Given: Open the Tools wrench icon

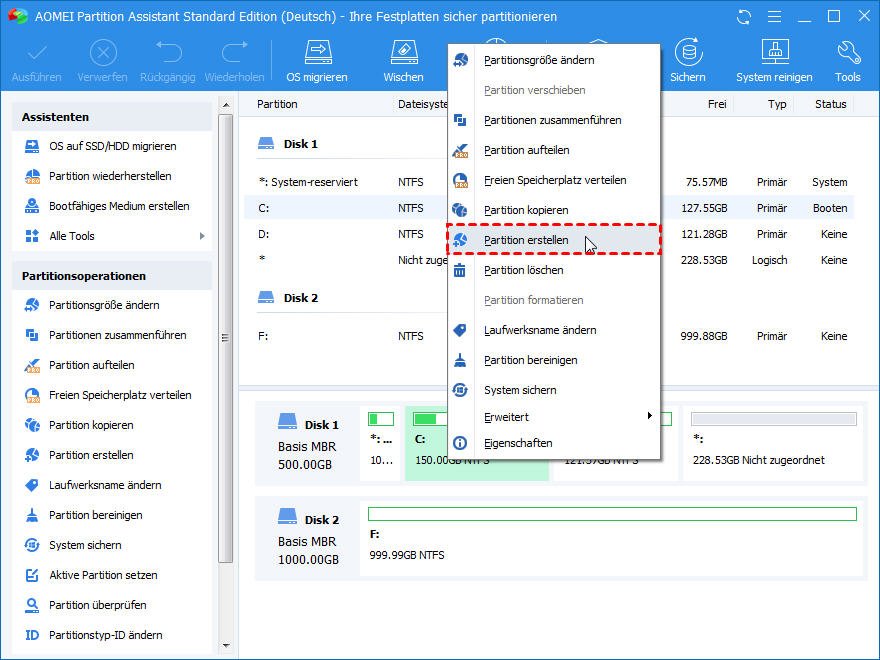Looking at the screenshot, I should [x=847, y=61].
